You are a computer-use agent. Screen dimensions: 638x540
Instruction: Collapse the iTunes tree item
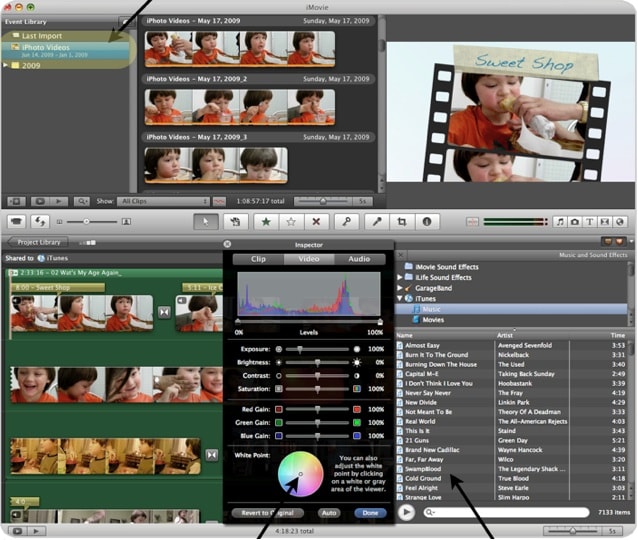(400, 298)
